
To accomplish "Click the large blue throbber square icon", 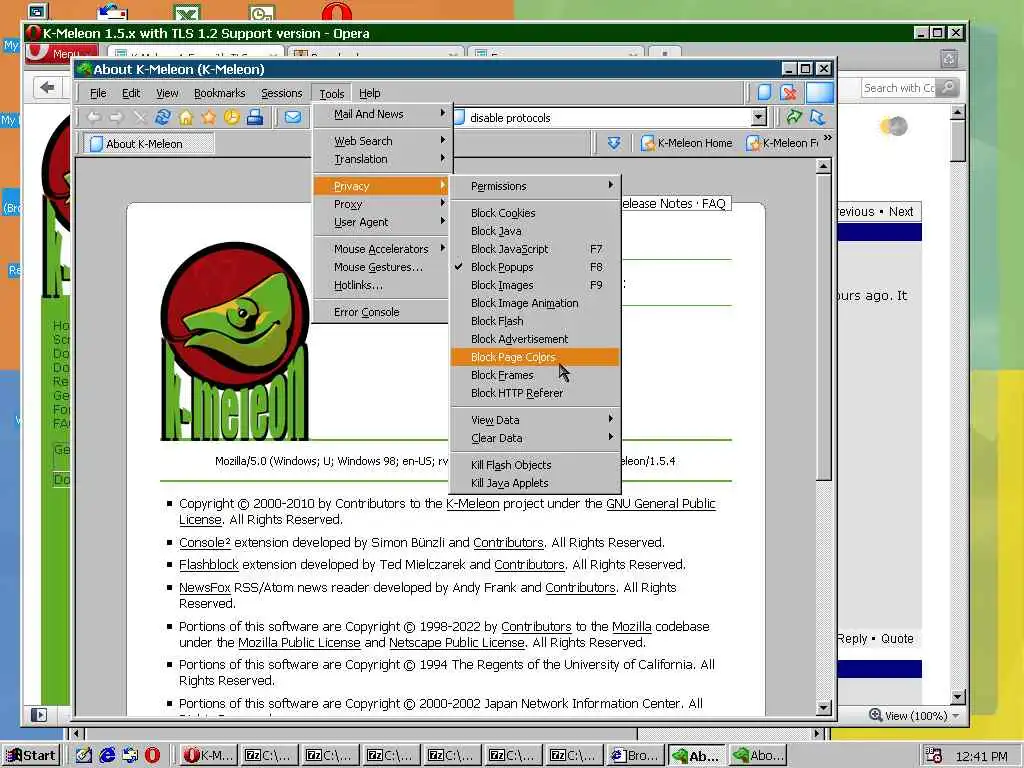I will (820, 92).
